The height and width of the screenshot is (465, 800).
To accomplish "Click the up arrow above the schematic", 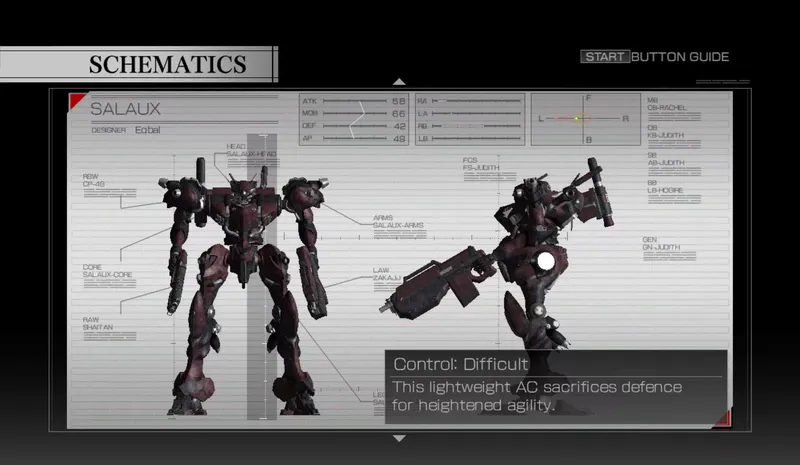I will 399,82.
